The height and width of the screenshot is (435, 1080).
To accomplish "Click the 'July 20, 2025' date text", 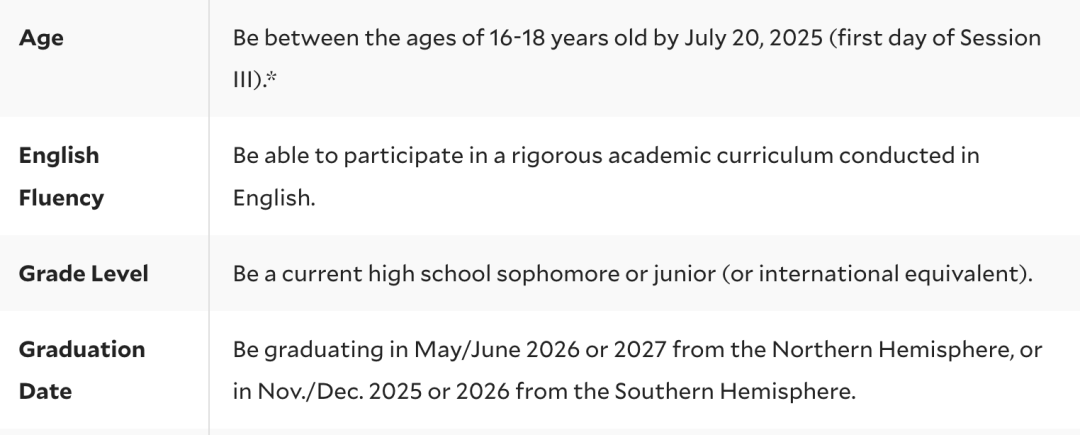I will [x=754, y=38].
